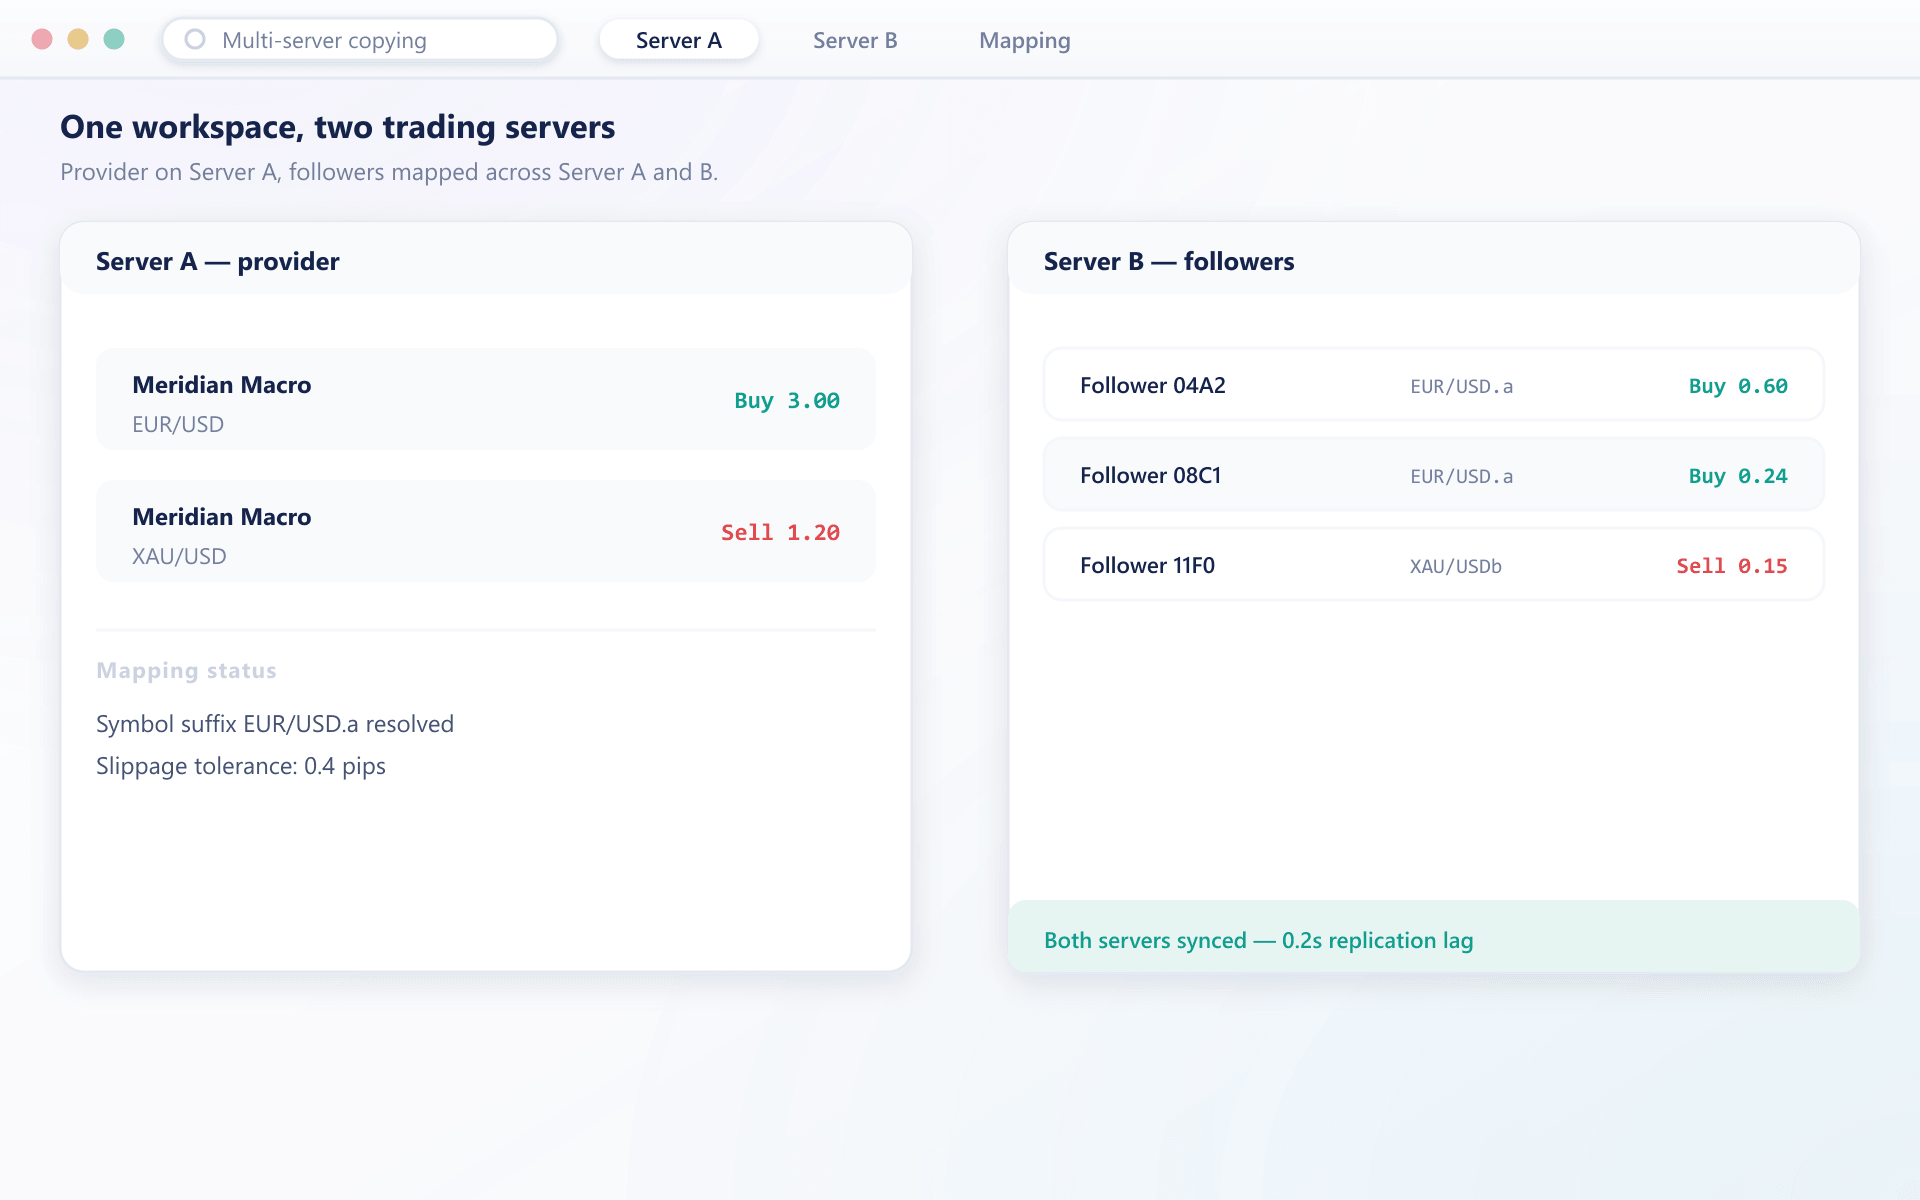1920x1200 pixels.
Task: Click the Sell 0.15 value
Action: (1732, 566)
